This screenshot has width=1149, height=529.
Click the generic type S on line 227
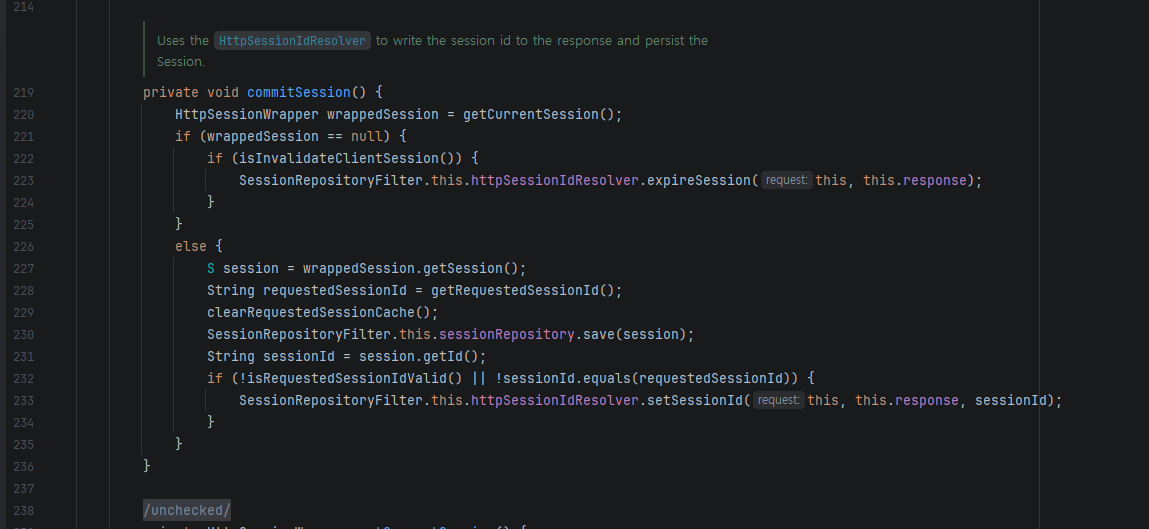pos(211,268)
